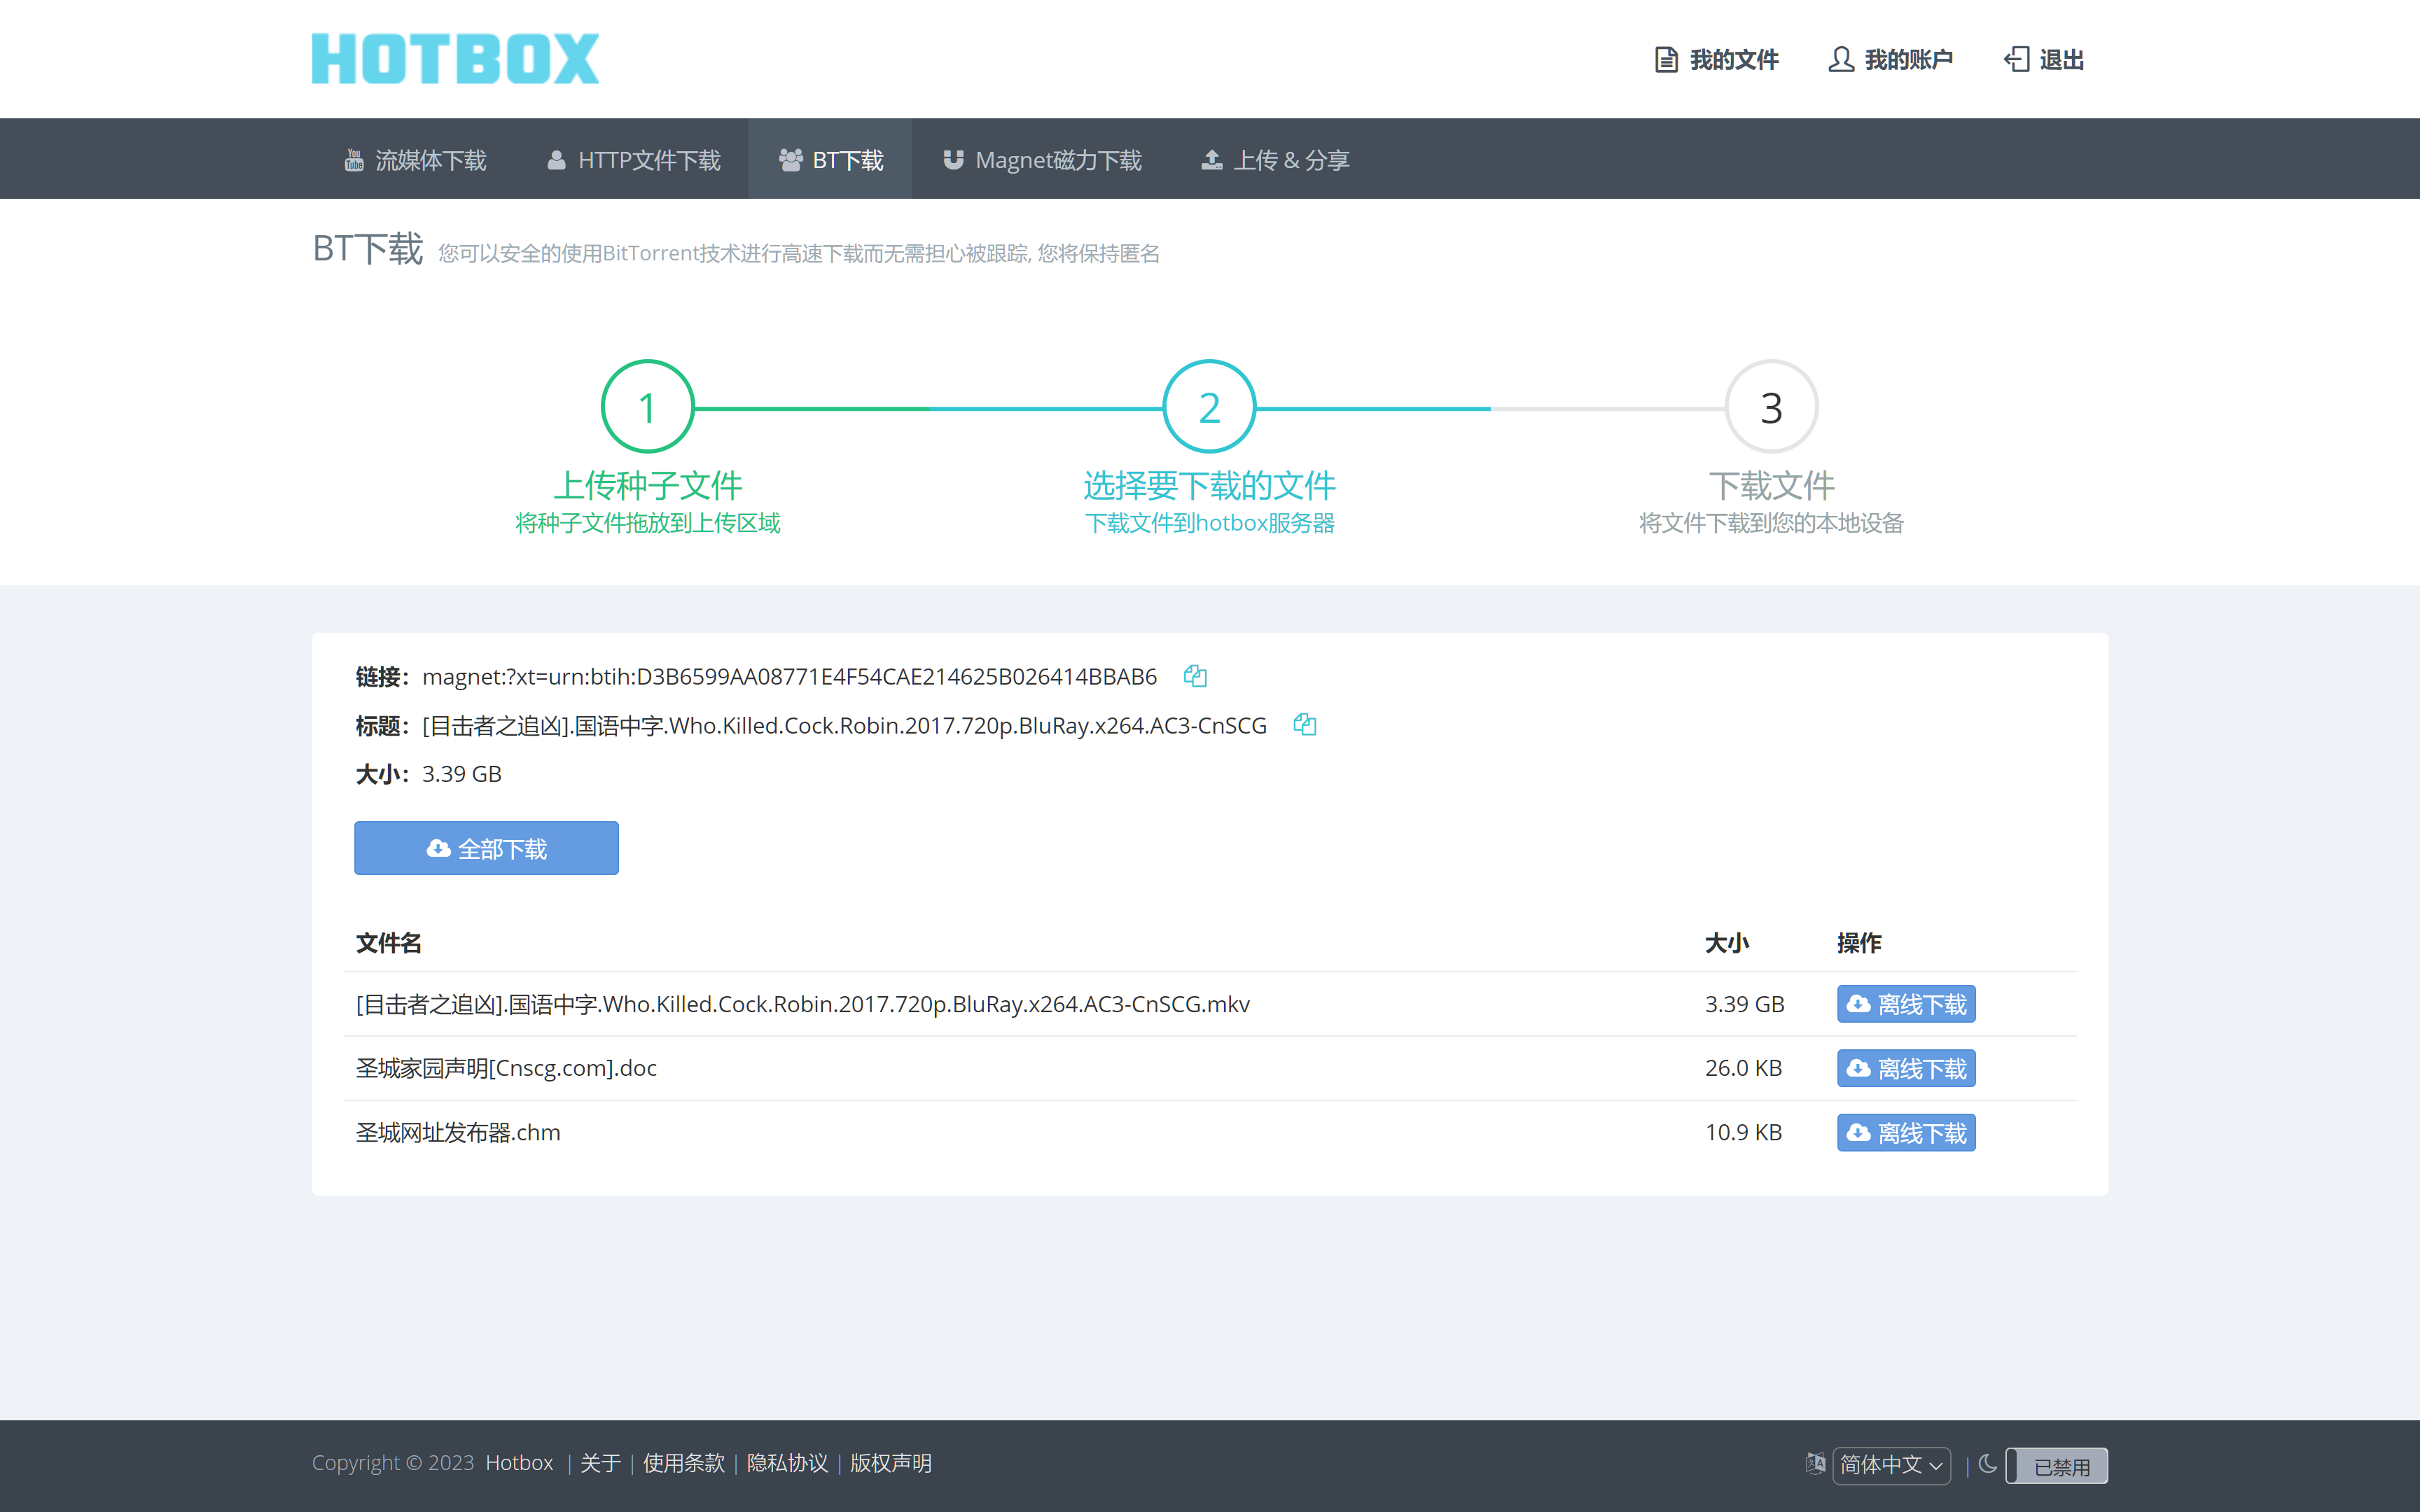This screenshot has width=2420, height=1512.
Task: Offline download the .mkv file
Action: tap(1906, 1004)
